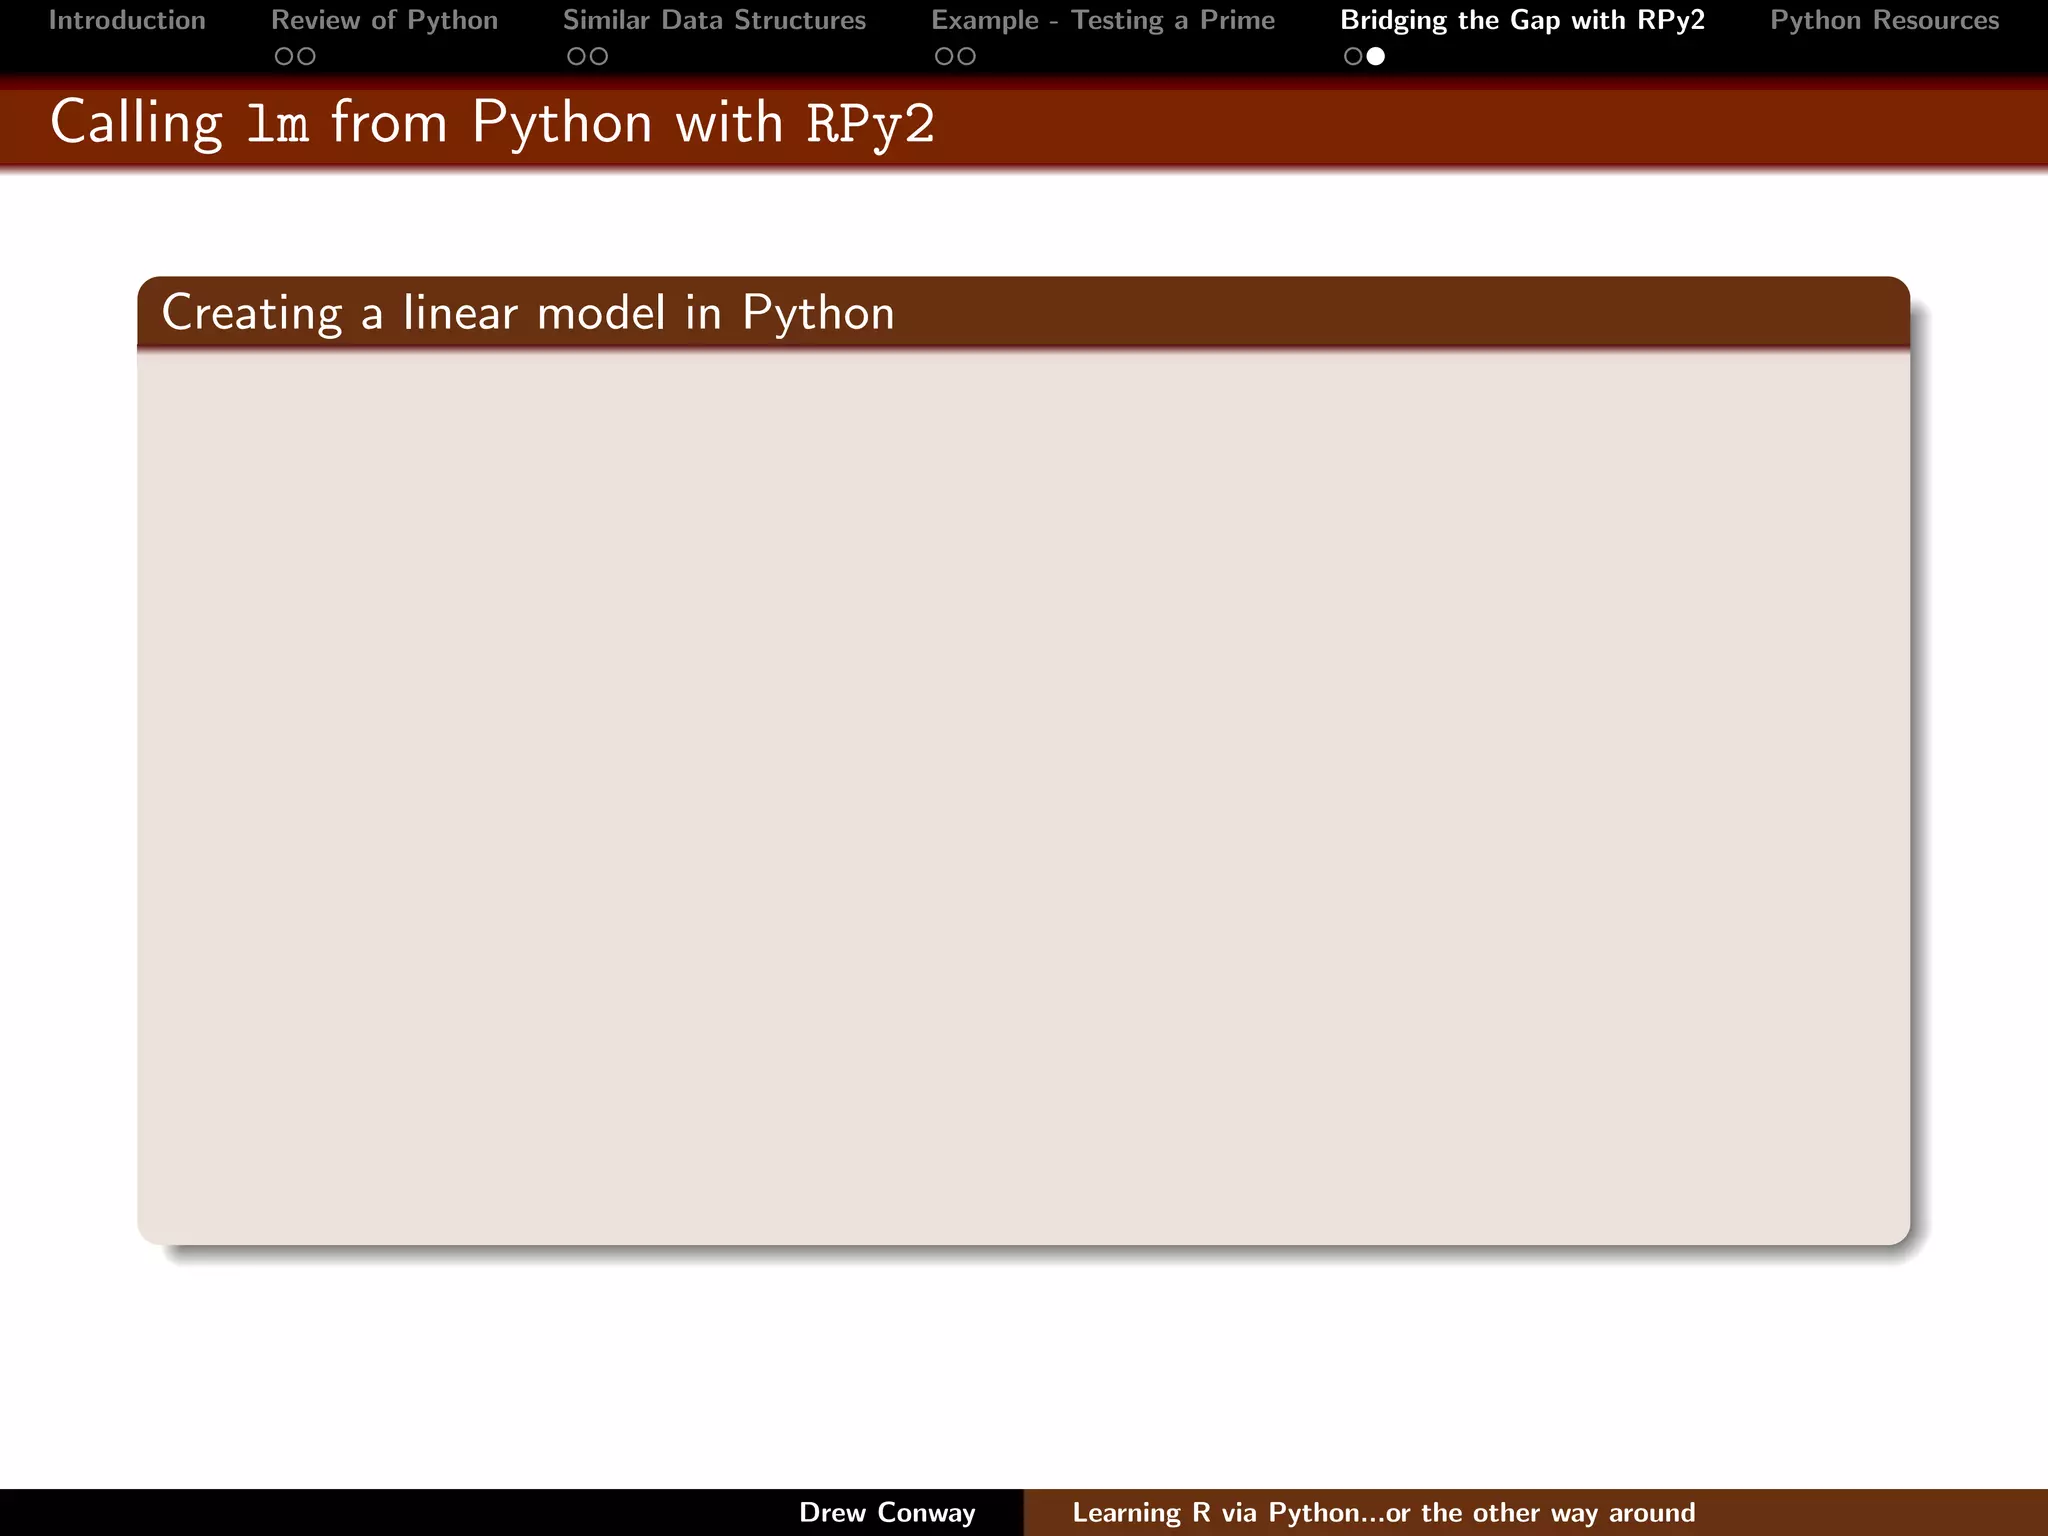Click second dot under Similar Data Structures

599,57
